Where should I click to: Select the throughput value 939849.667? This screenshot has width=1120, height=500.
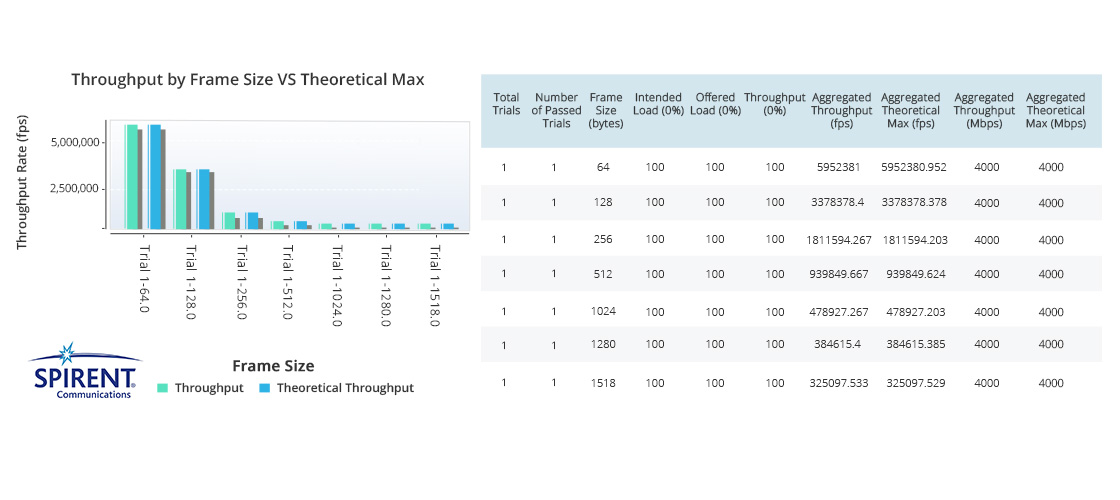click(x=839, y=274)
